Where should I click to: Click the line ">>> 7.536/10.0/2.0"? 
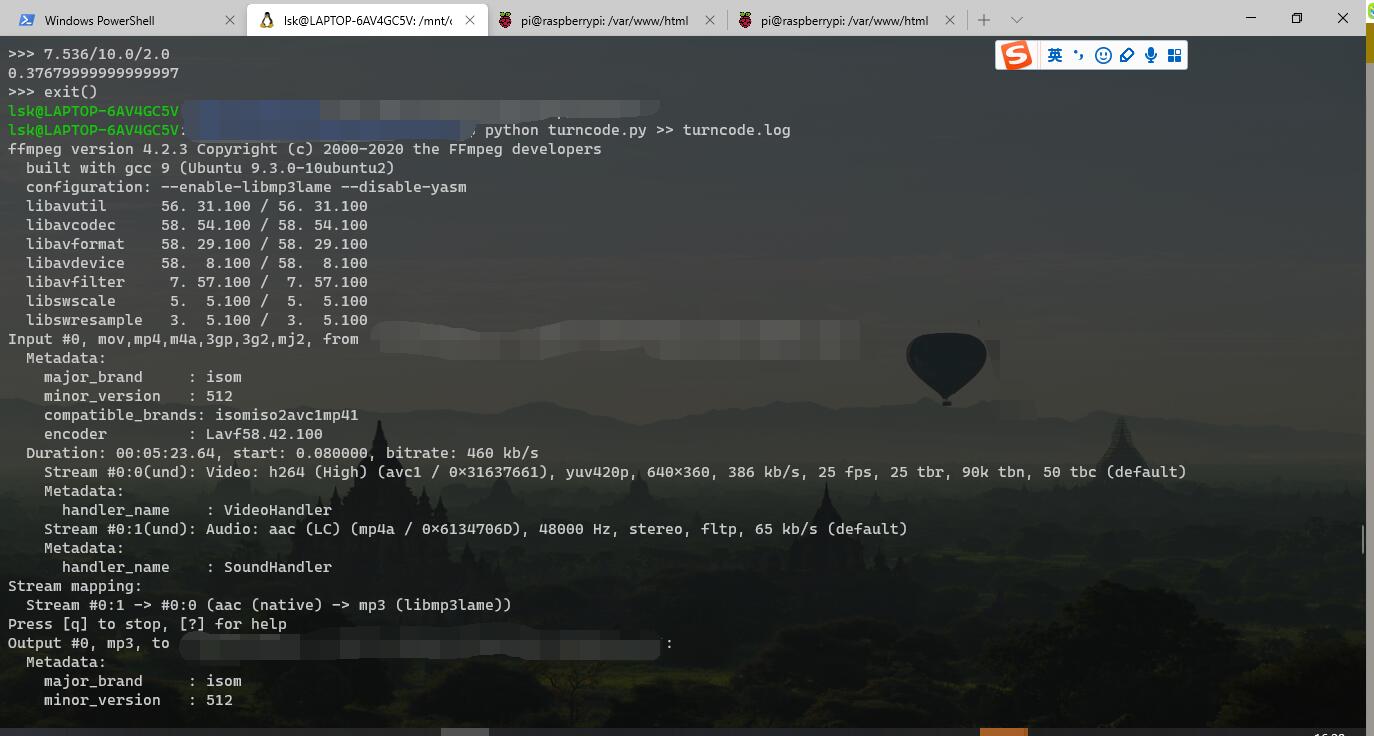pos(89,54)
